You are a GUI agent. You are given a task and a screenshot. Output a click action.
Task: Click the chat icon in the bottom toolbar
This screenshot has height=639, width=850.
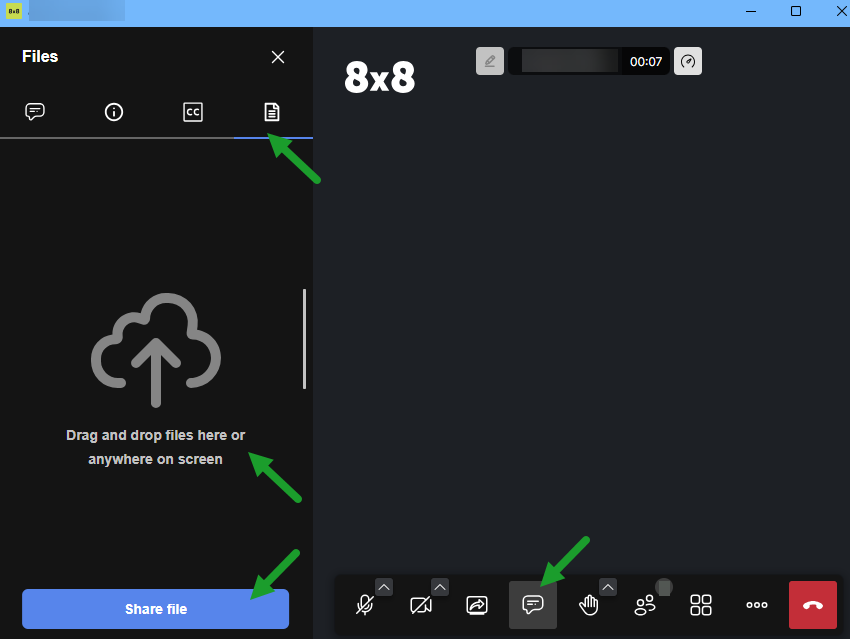(533, 605)
